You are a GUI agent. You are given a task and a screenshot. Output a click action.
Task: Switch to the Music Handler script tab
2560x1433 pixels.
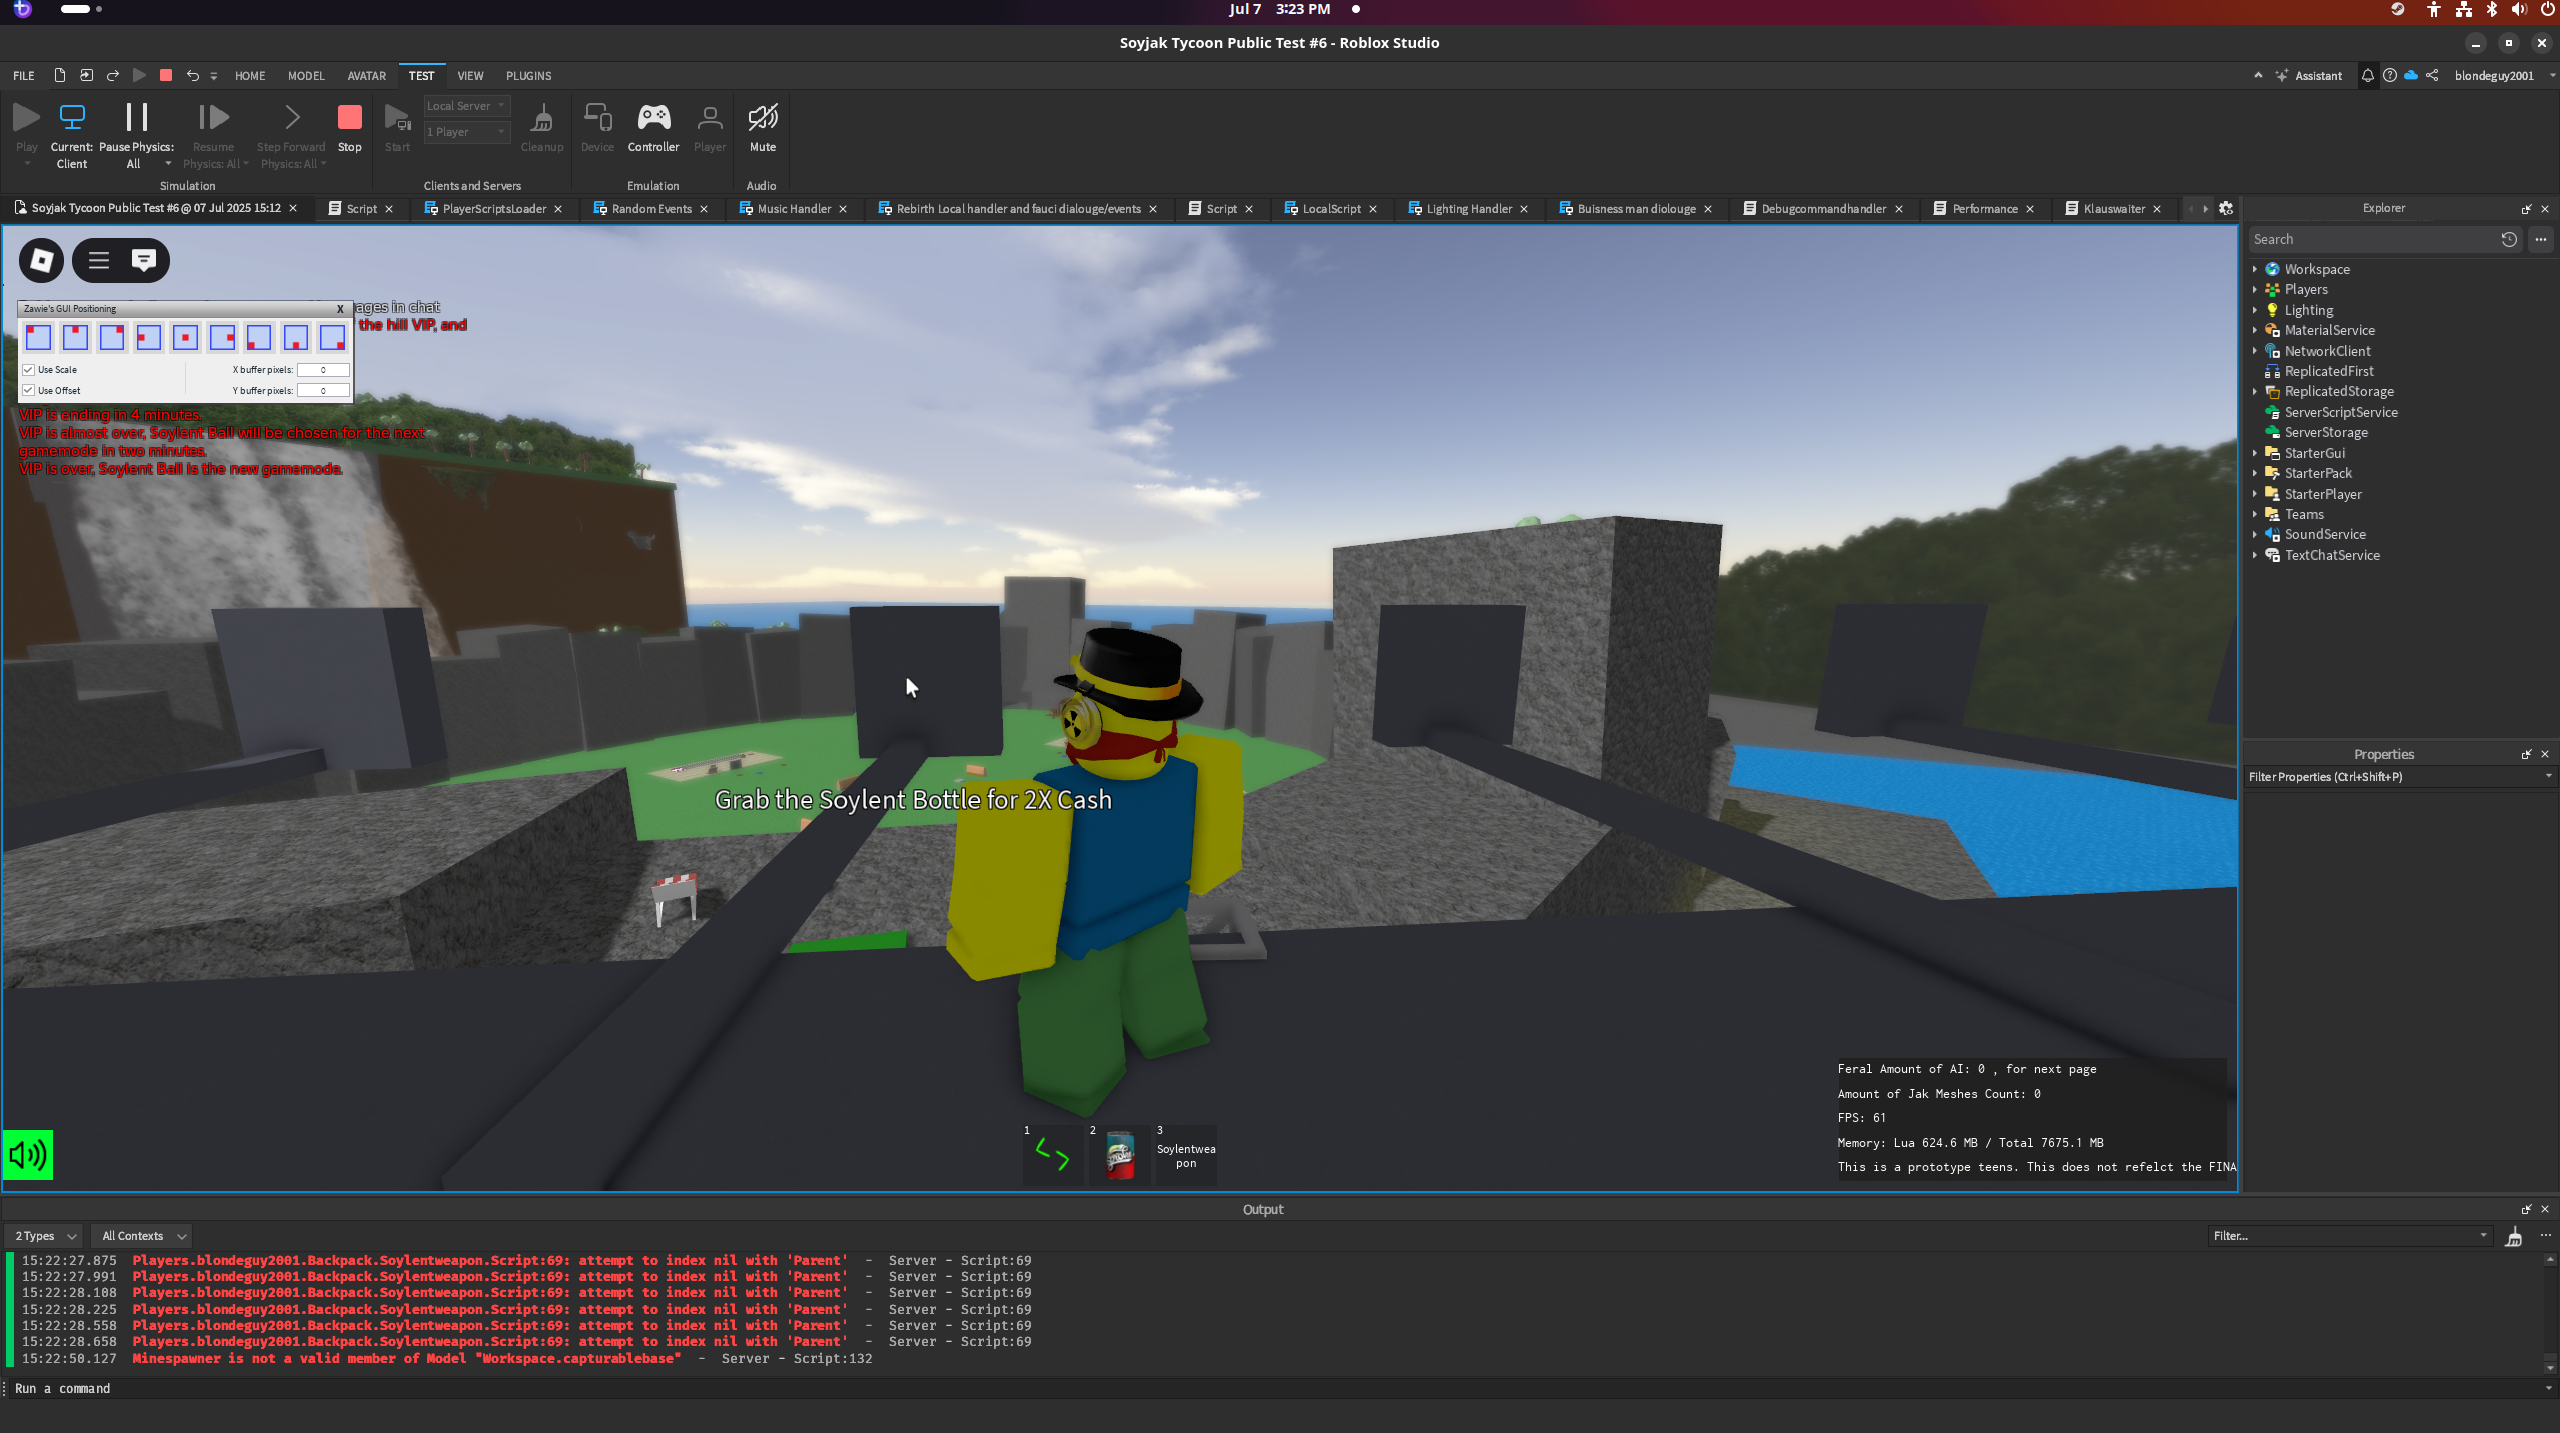click(794, 209)
